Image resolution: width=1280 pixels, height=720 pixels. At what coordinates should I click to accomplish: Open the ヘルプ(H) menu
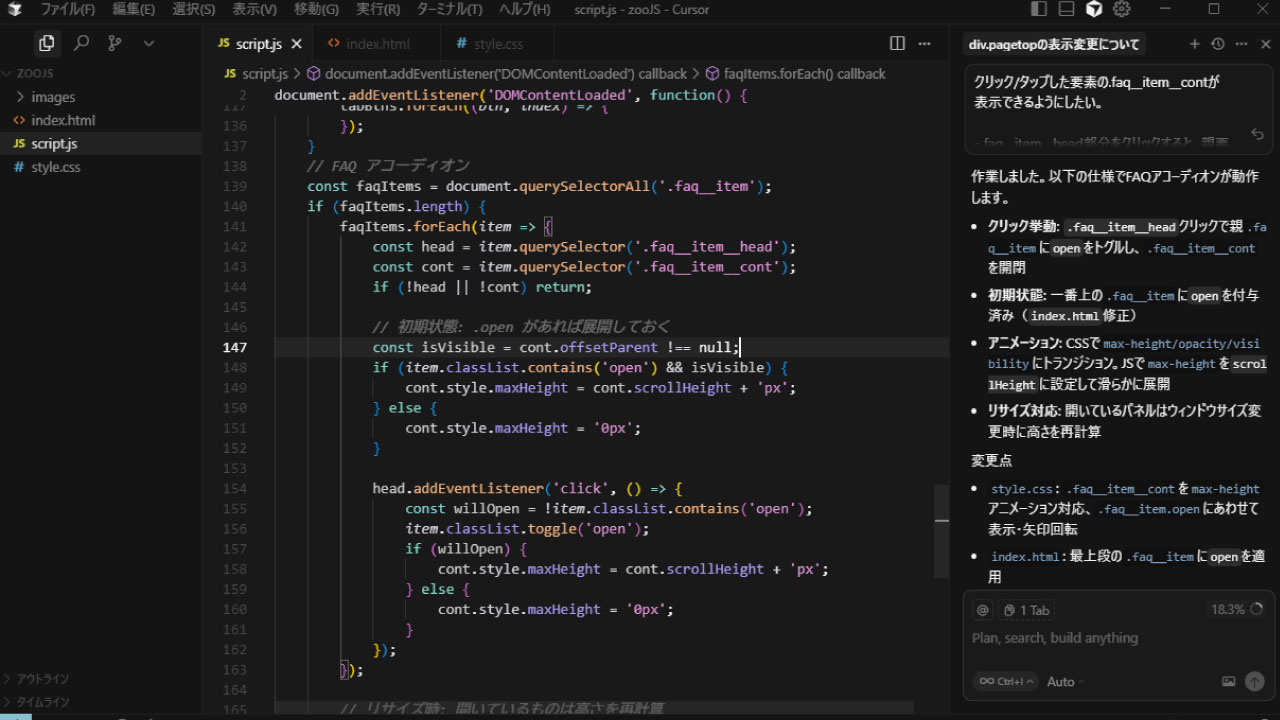click(524, 9)
